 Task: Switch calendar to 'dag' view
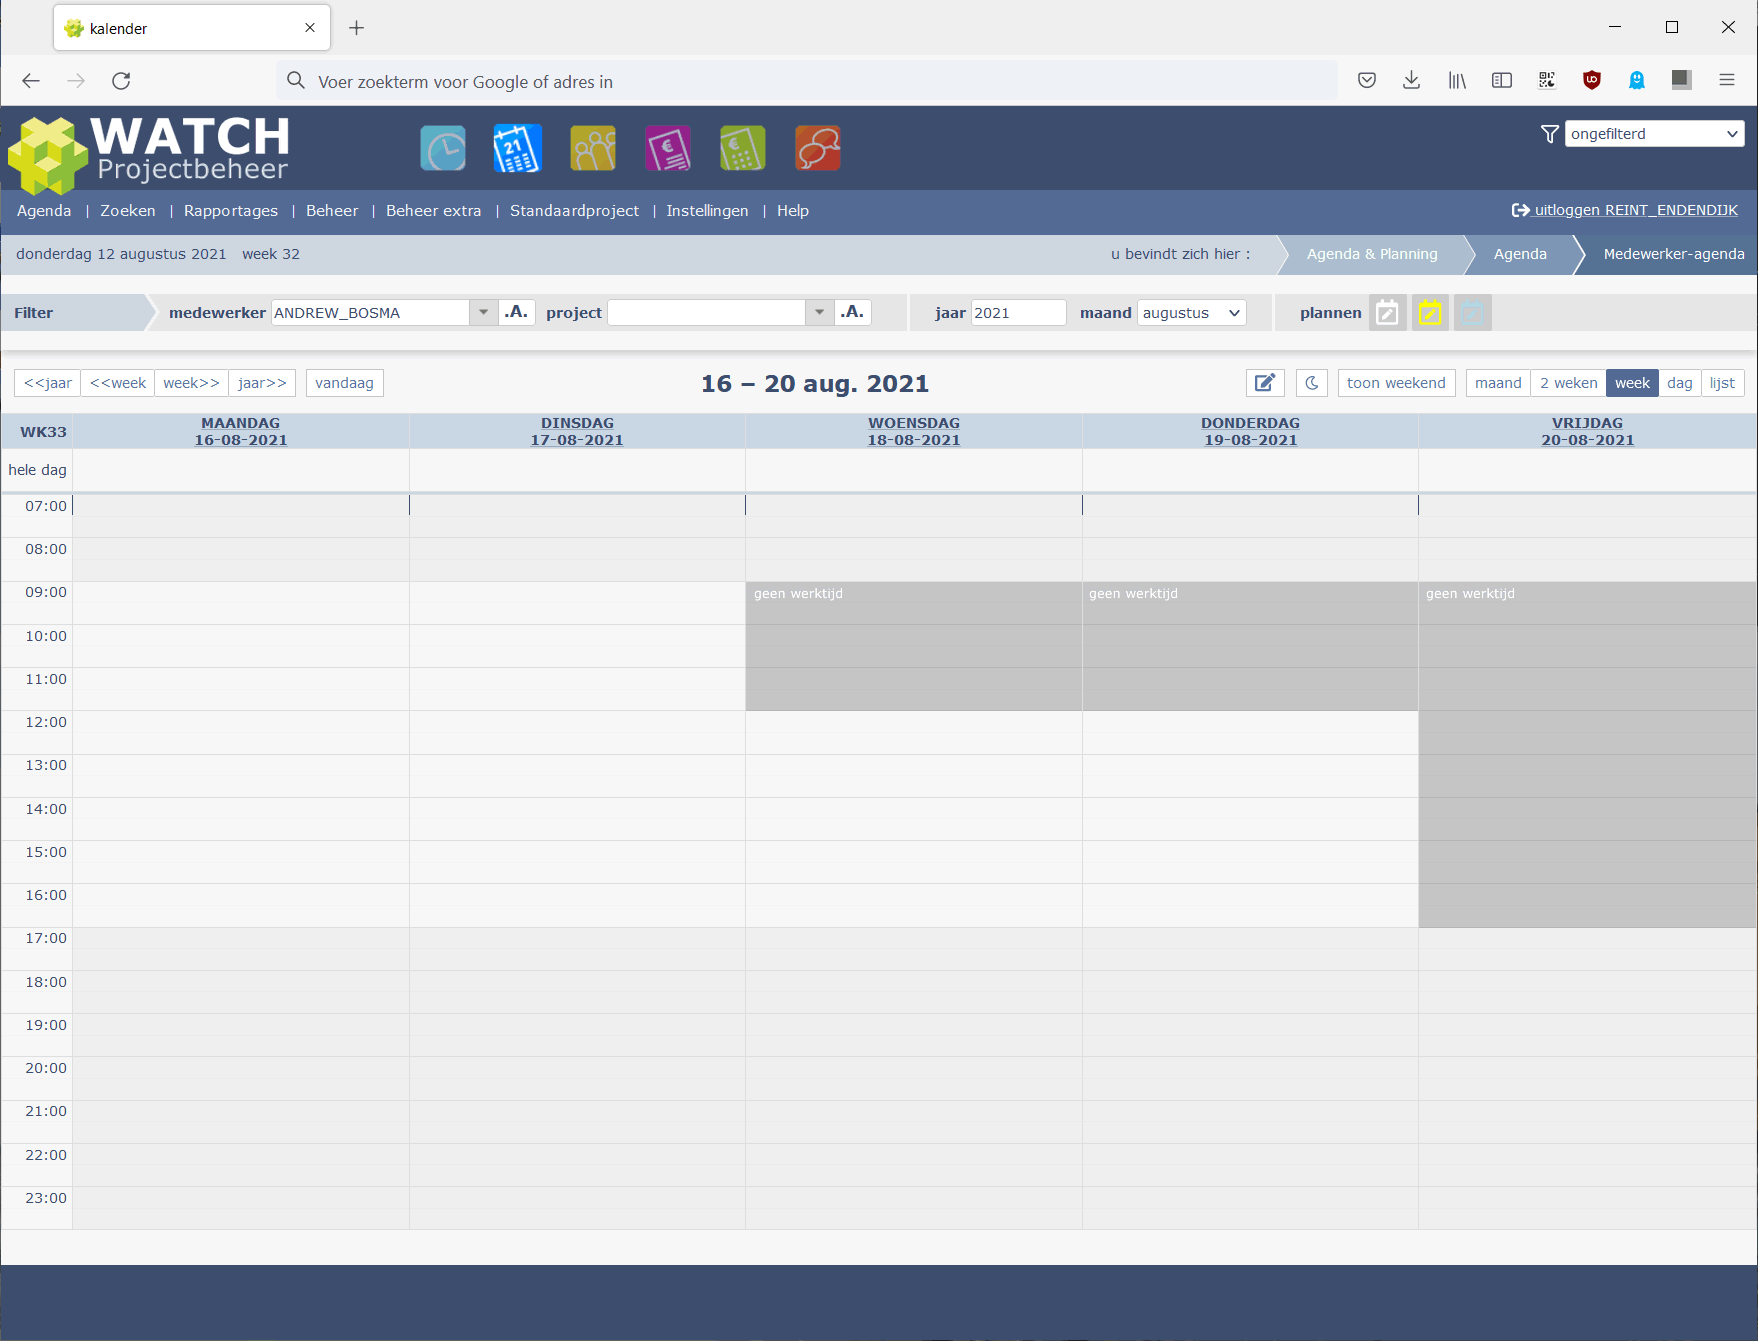coord(1679,383)
